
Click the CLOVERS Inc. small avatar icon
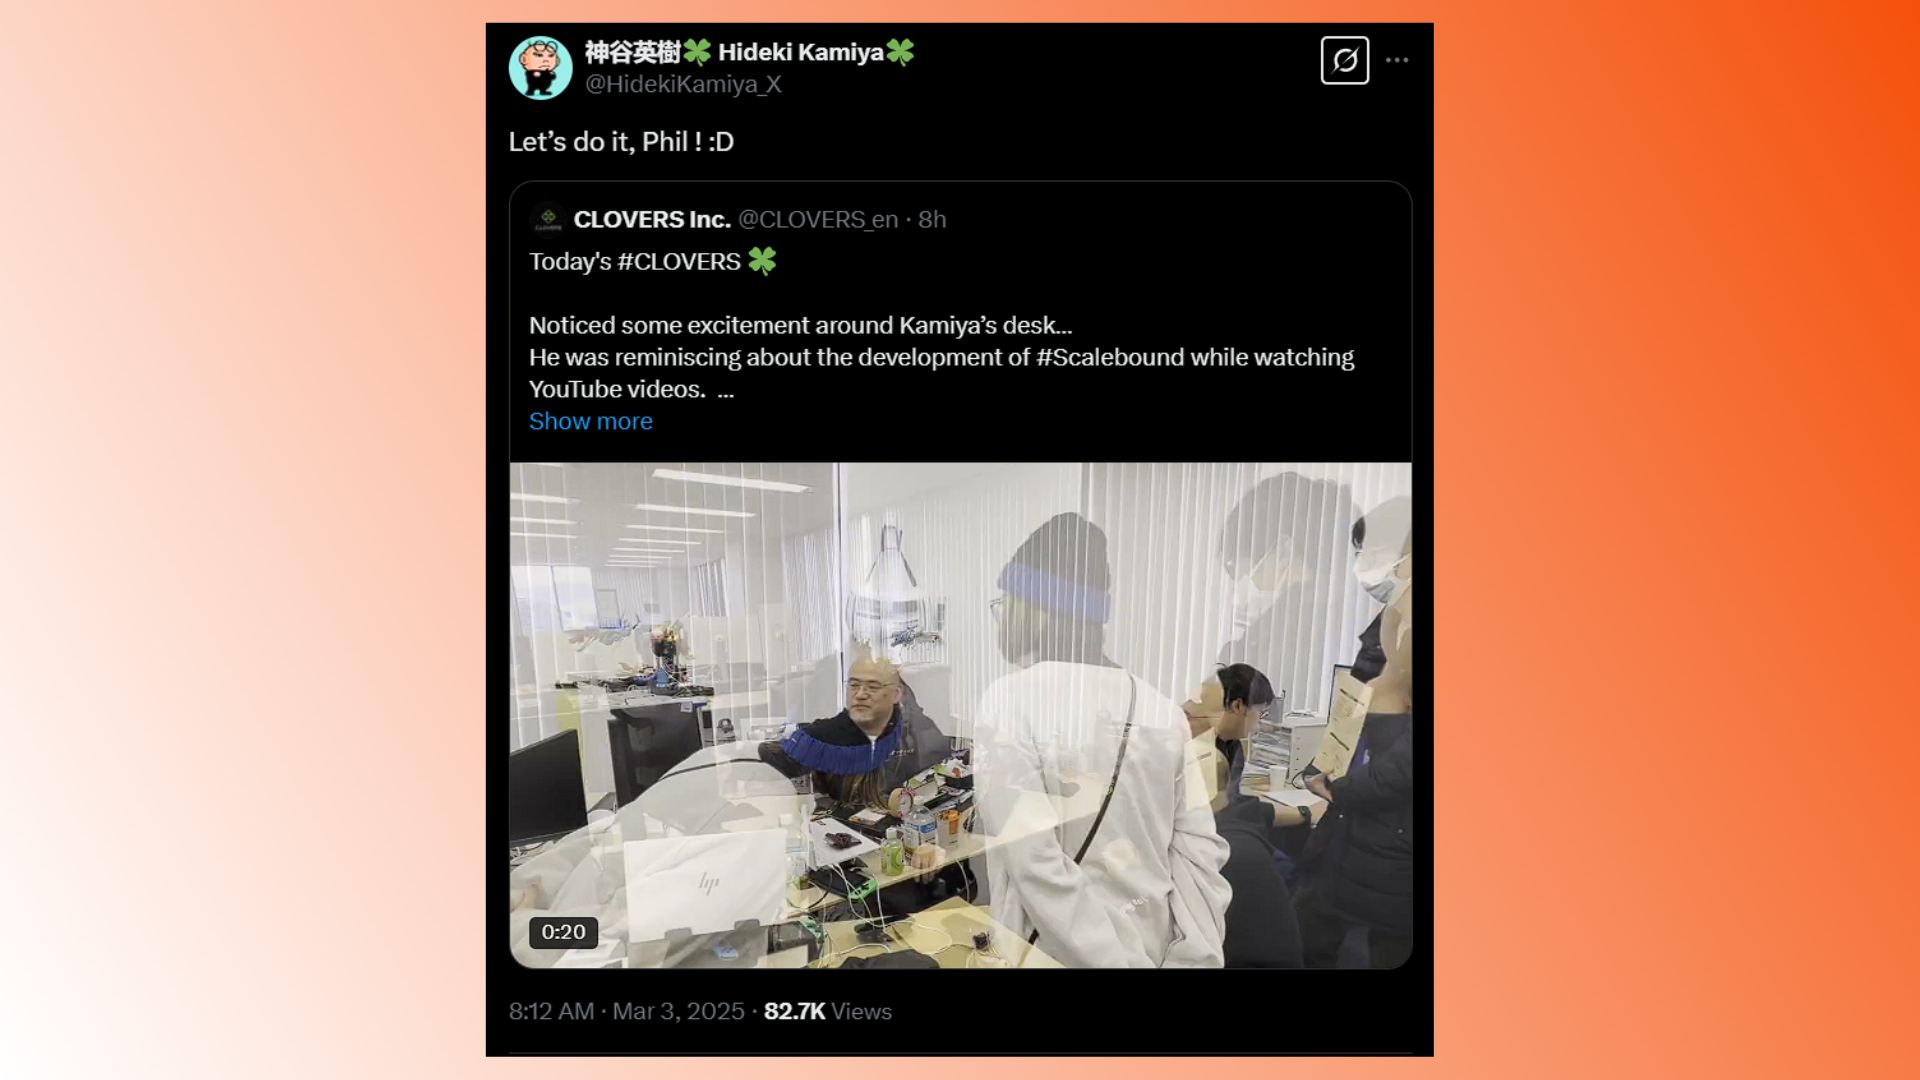tap(547, 219)
